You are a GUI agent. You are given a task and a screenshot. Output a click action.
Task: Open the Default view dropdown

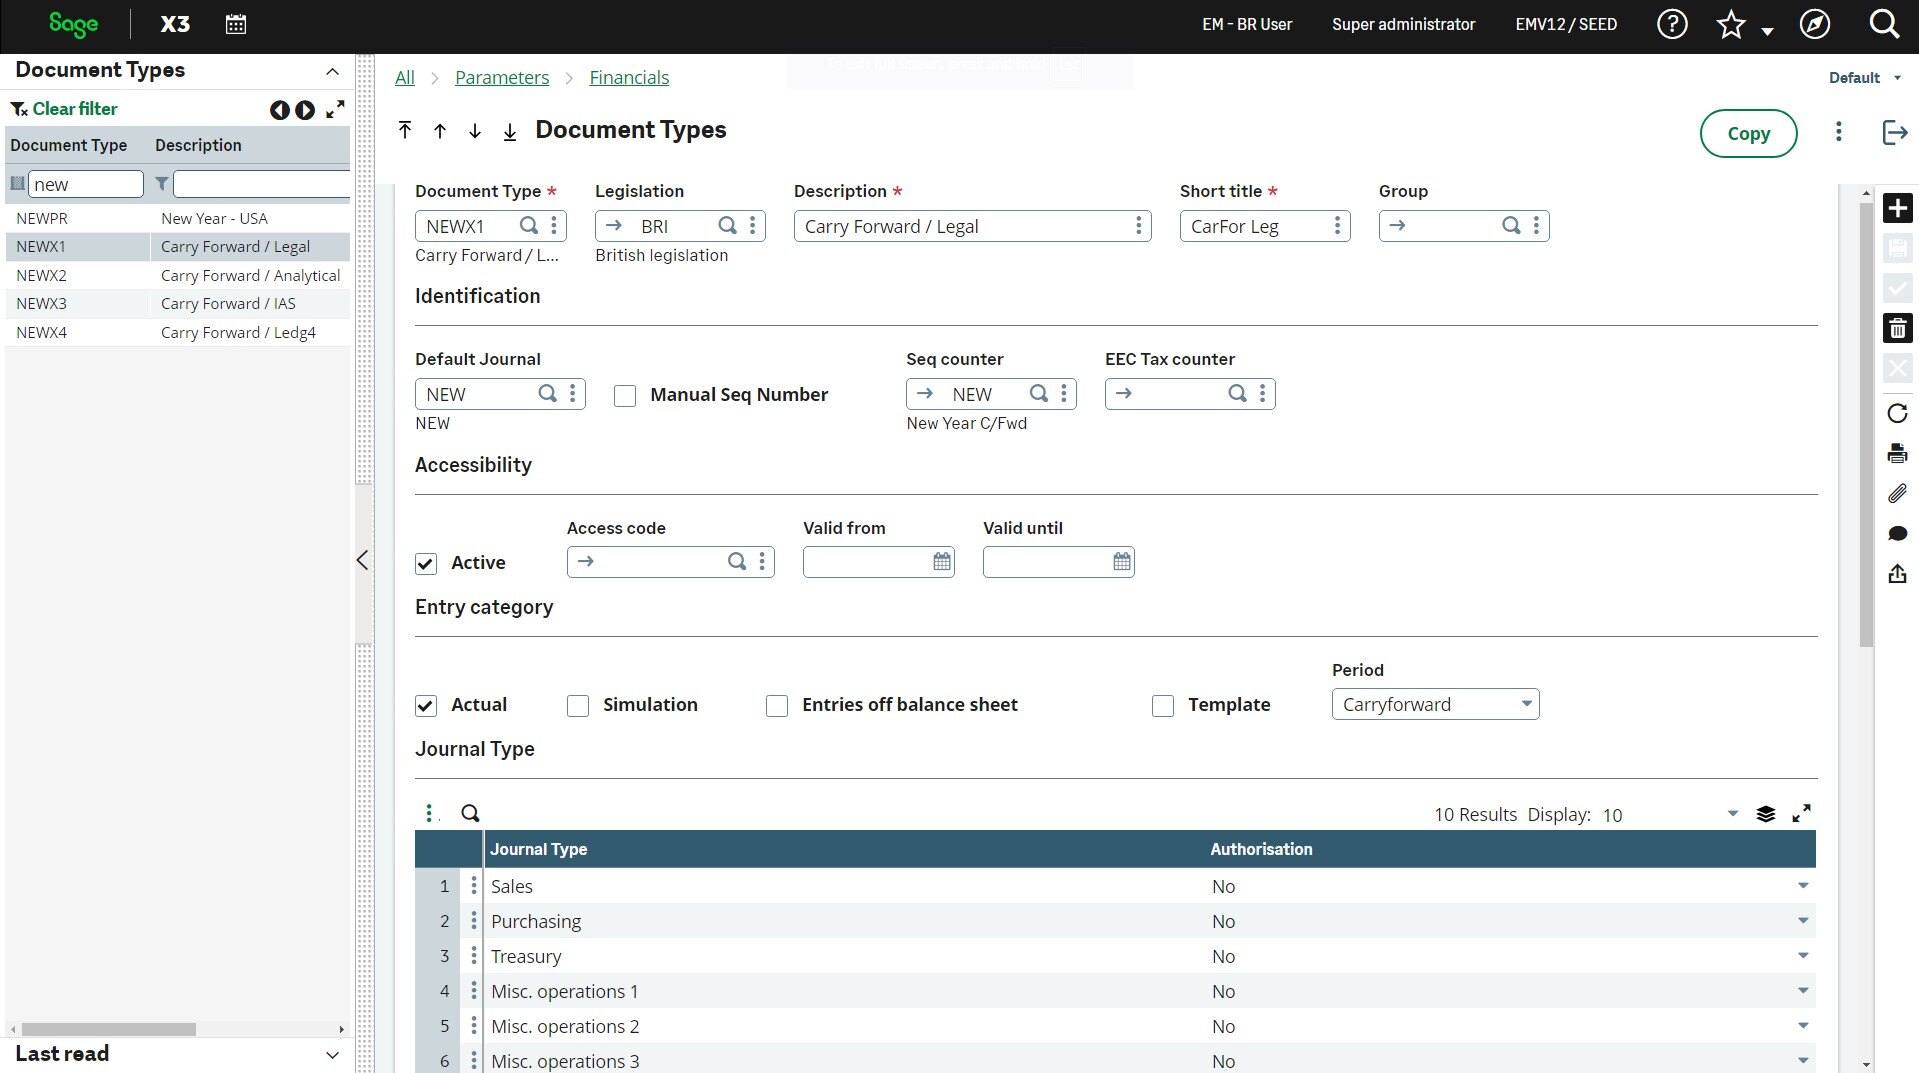[1864, 78]
